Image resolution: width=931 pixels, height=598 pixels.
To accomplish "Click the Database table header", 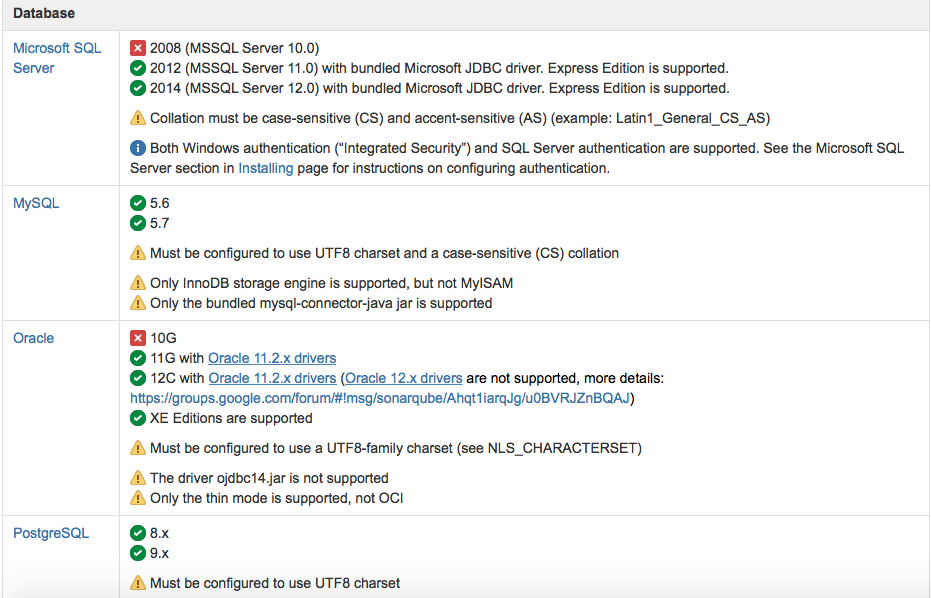I will 44,13.
